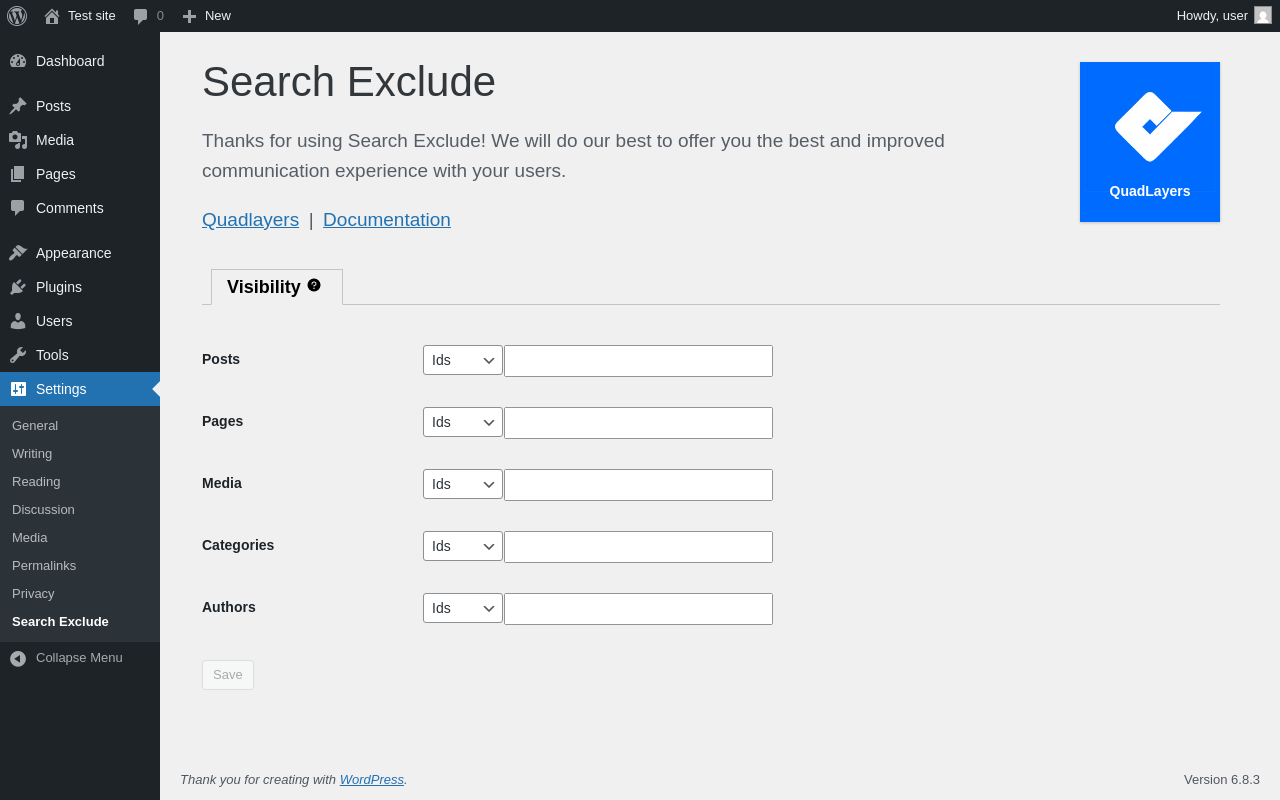Click the QuadLayers logo image

coord(1150,142)
